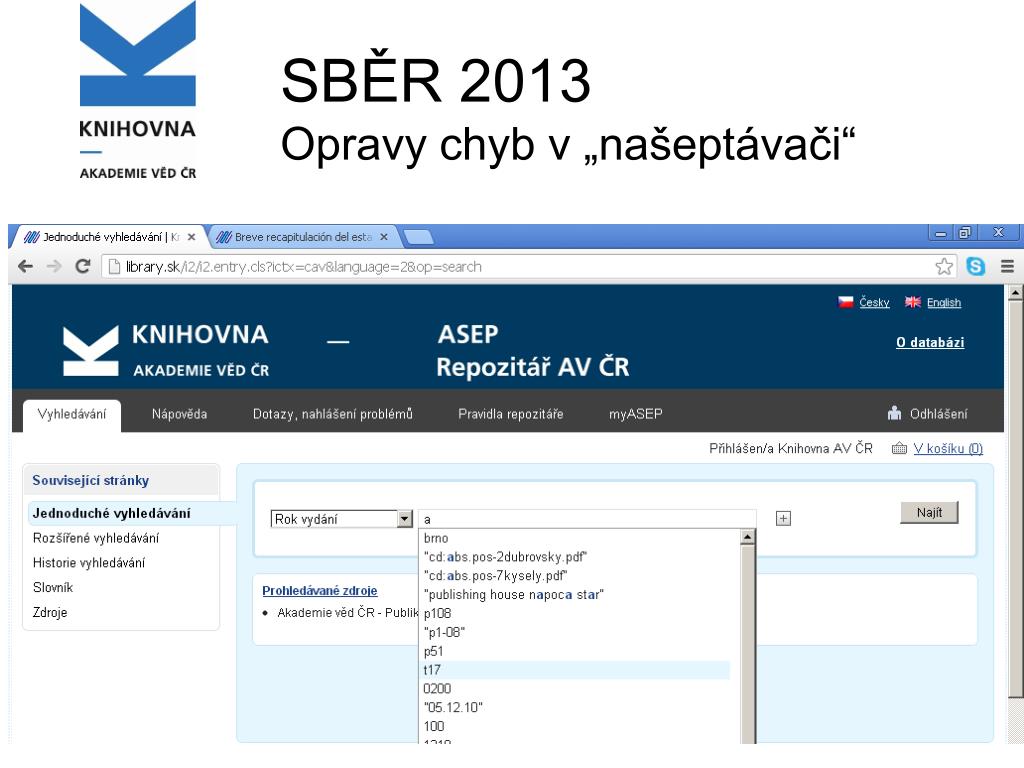Click the Odhlášení logout link
The image size is (1024, 768).
pos(938,414)
